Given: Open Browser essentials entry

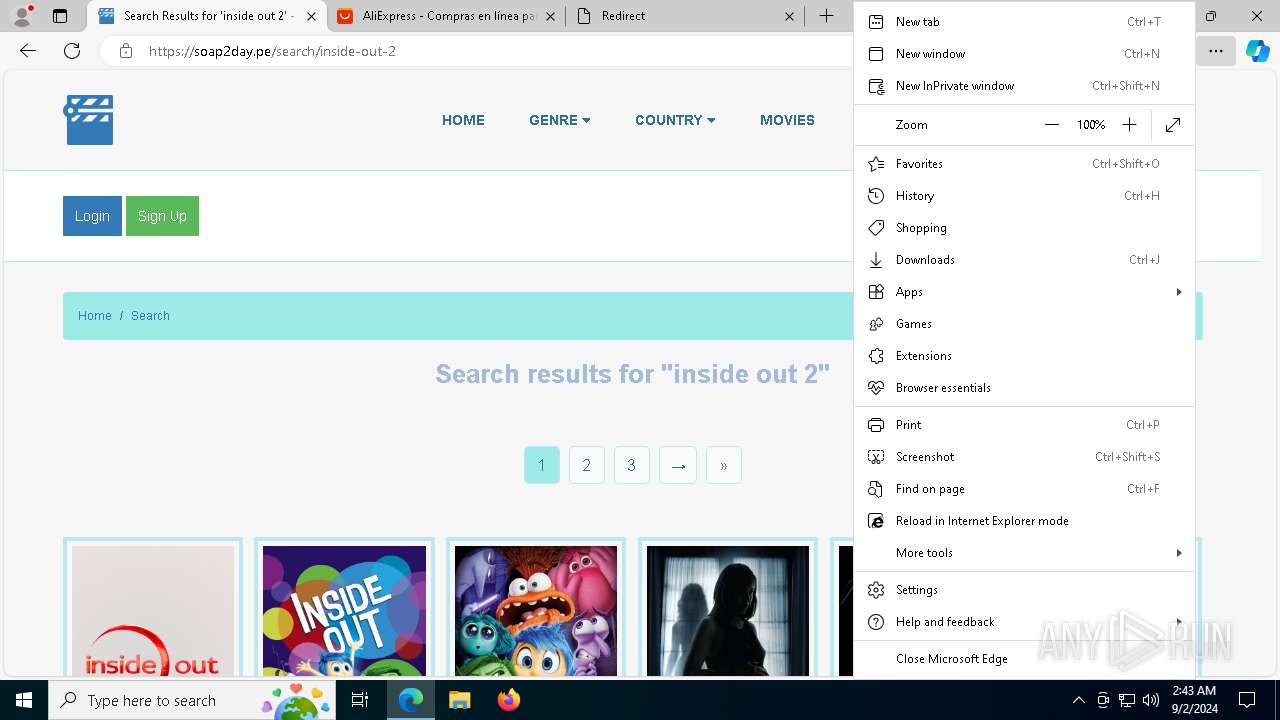Looking at the screenshot, I should (1024, 388).
